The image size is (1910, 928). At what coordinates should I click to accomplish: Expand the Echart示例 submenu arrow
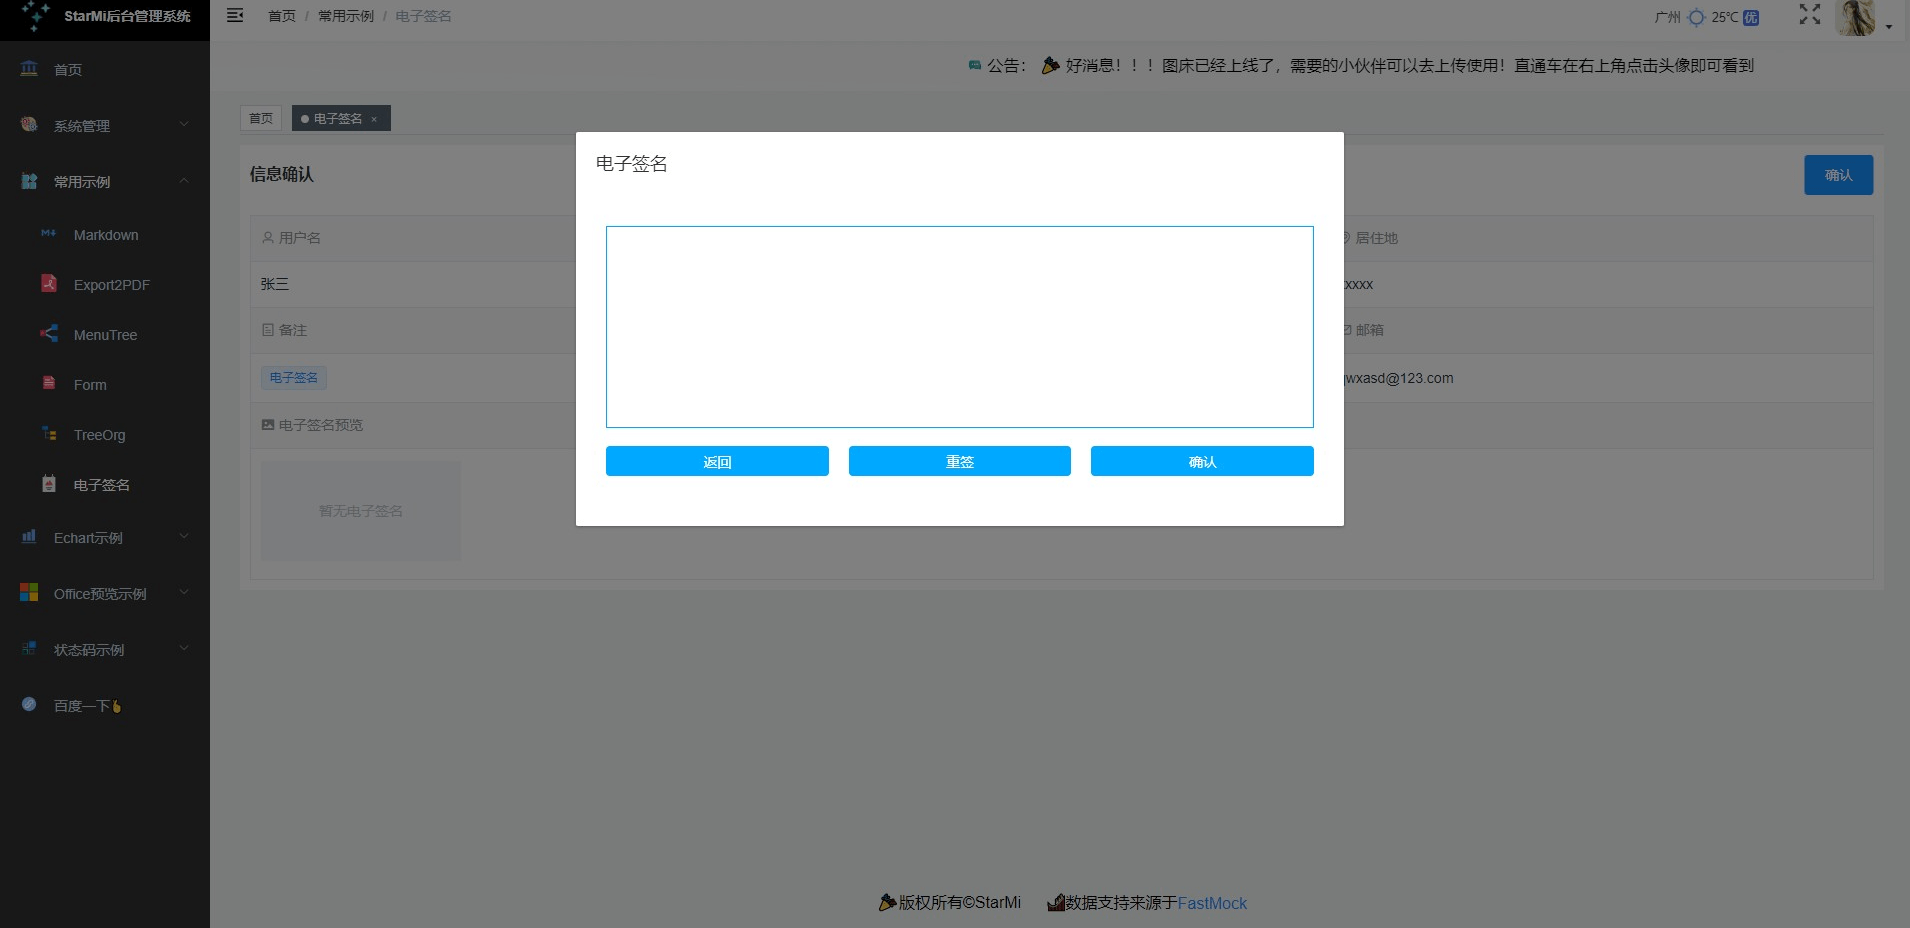[x=184, y=537]
